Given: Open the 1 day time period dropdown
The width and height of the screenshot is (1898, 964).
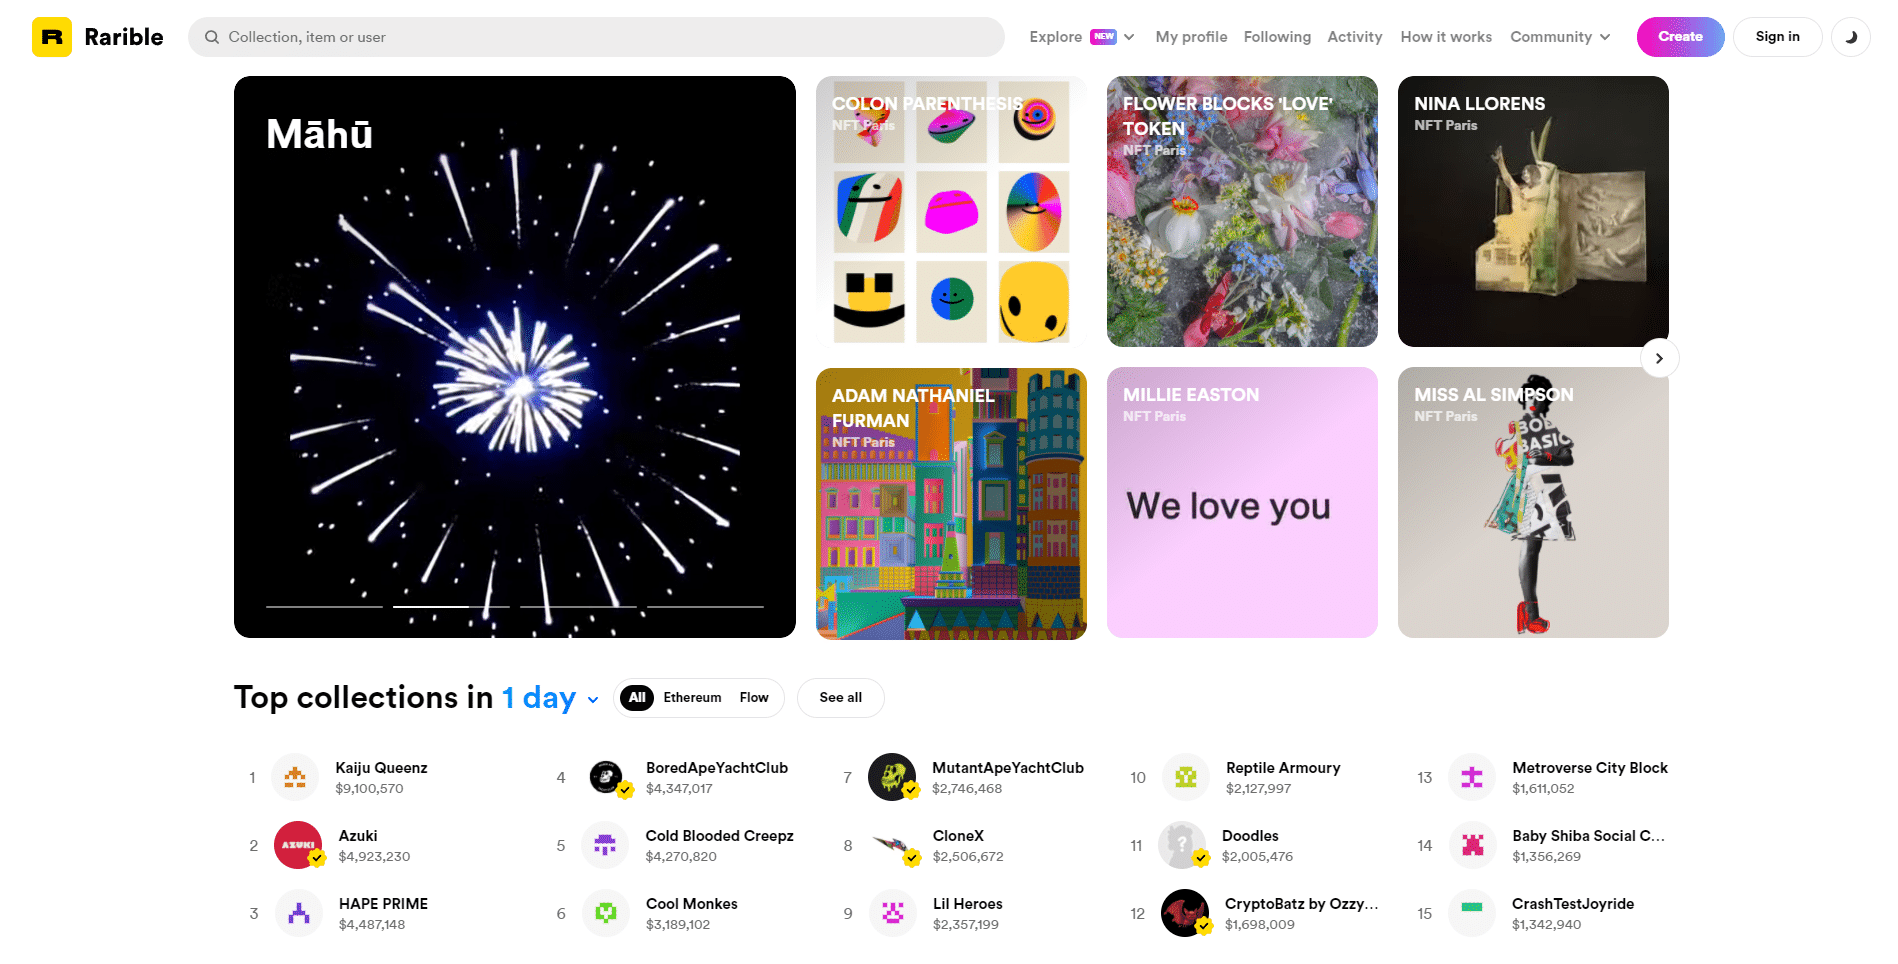Looking at the screenshot, I should (x=550, y=697).
